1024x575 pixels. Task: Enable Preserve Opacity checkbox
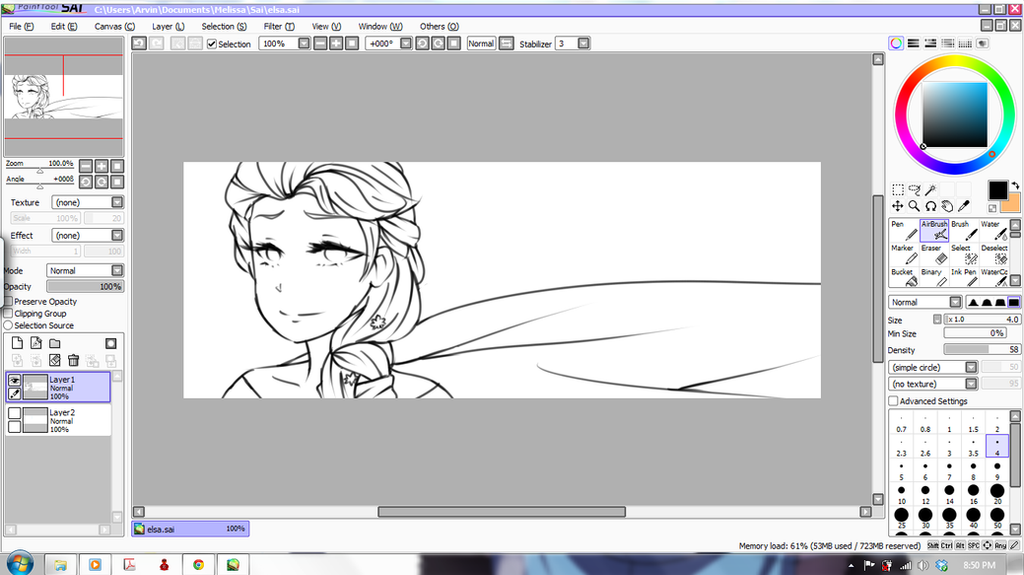8,301
